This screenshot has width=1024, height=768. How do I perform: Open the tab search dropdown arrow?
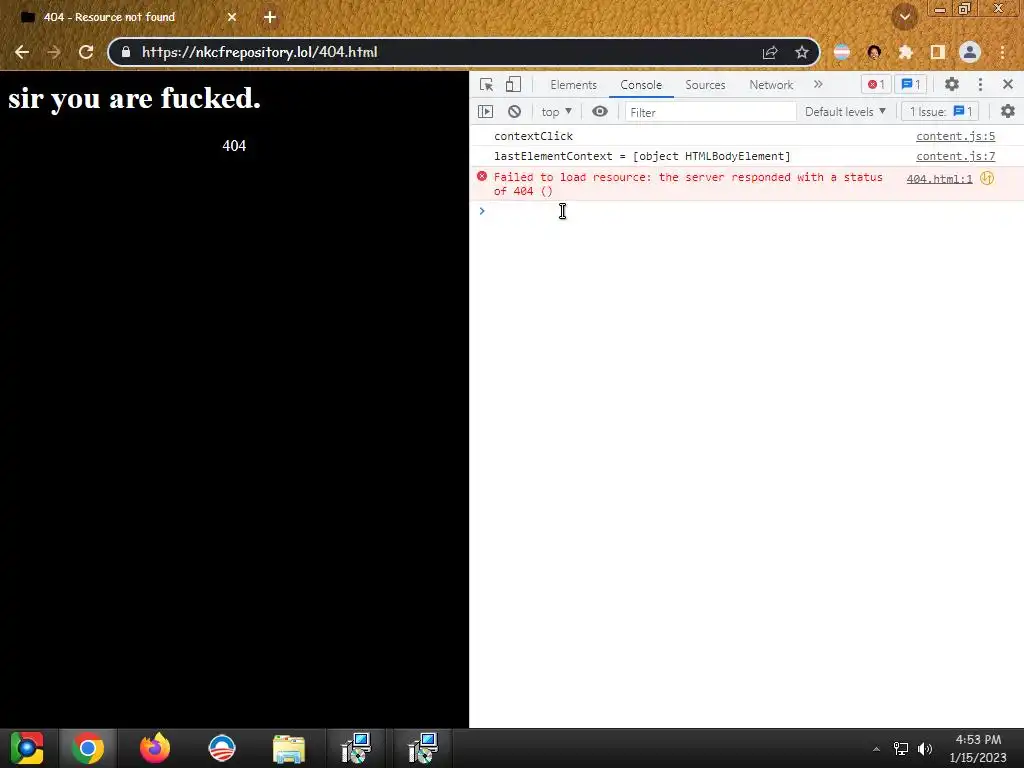(904, 17)
